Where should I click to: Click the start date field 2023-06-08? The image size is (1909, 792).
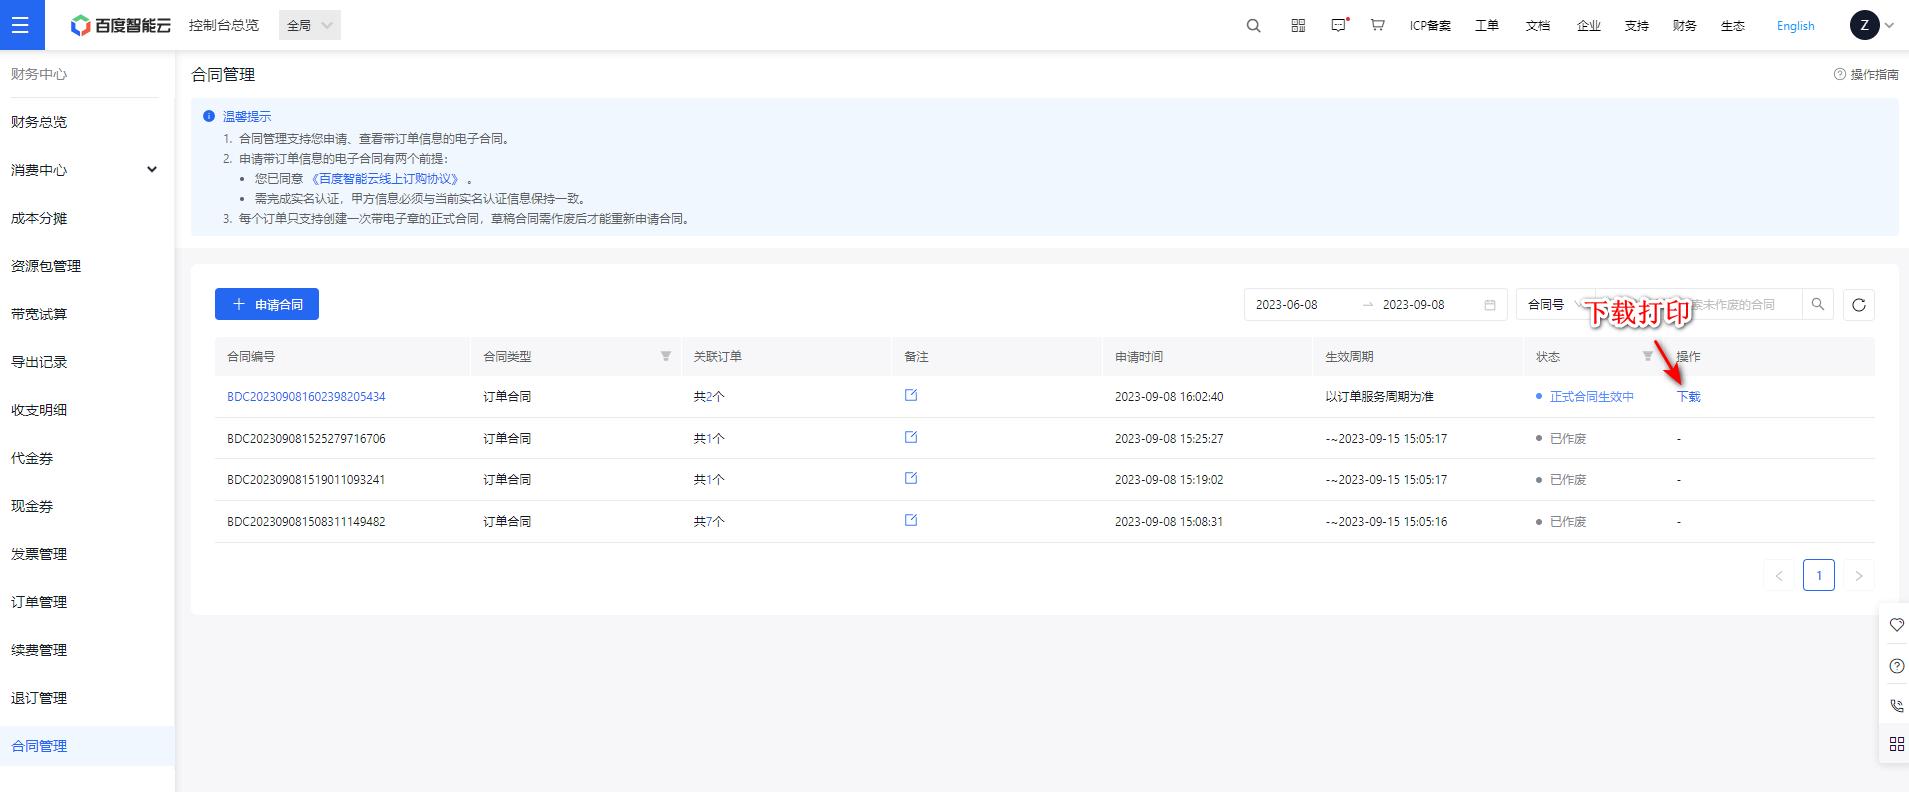1287,305
